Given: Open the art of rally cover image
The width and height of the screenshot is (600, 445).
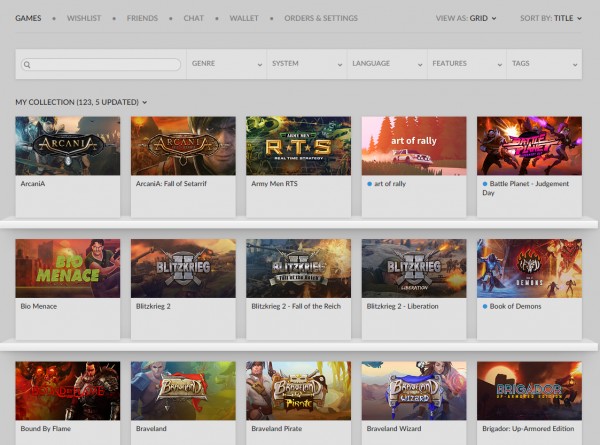Looking at the screenshot, I should click(x=414, y=146).
